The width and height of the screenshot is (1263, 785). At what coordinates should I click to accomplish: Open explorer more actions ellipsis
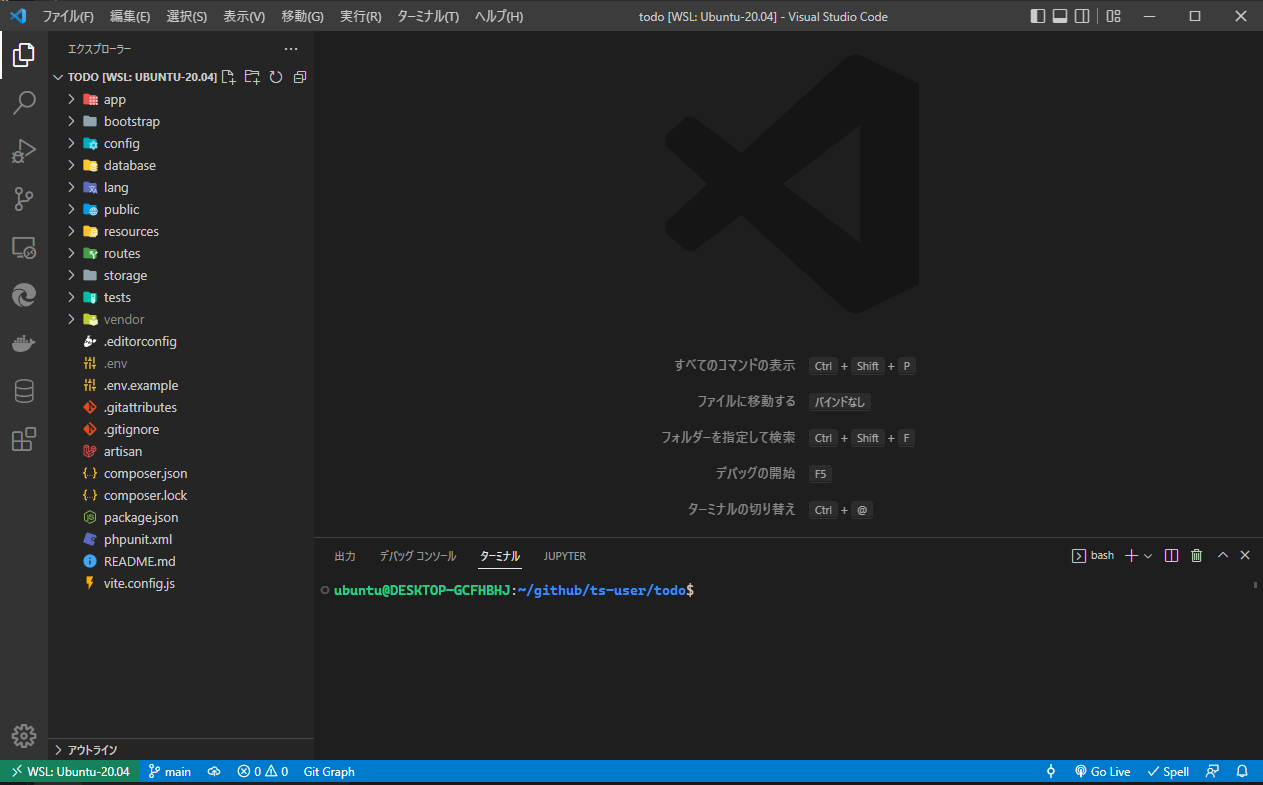pyautogui.click(x=291, y=48)
